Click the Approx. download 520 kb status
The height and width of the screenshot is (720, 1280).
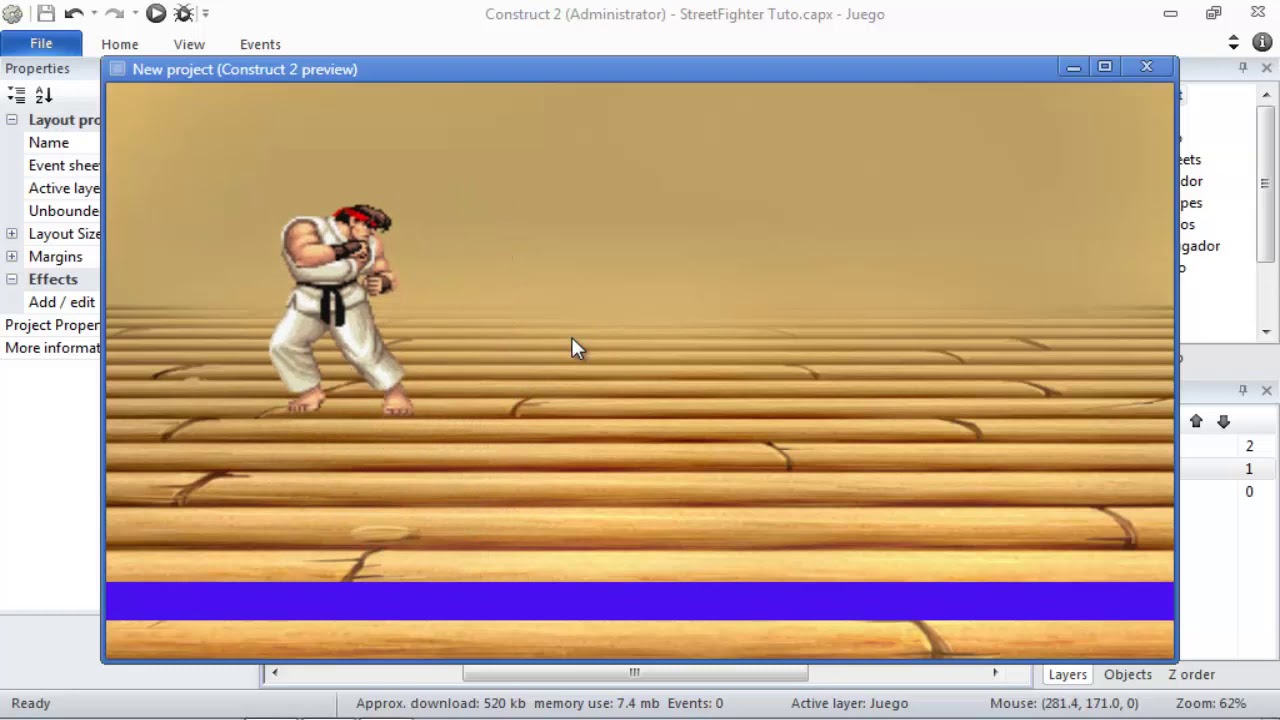tap(441, 704)
